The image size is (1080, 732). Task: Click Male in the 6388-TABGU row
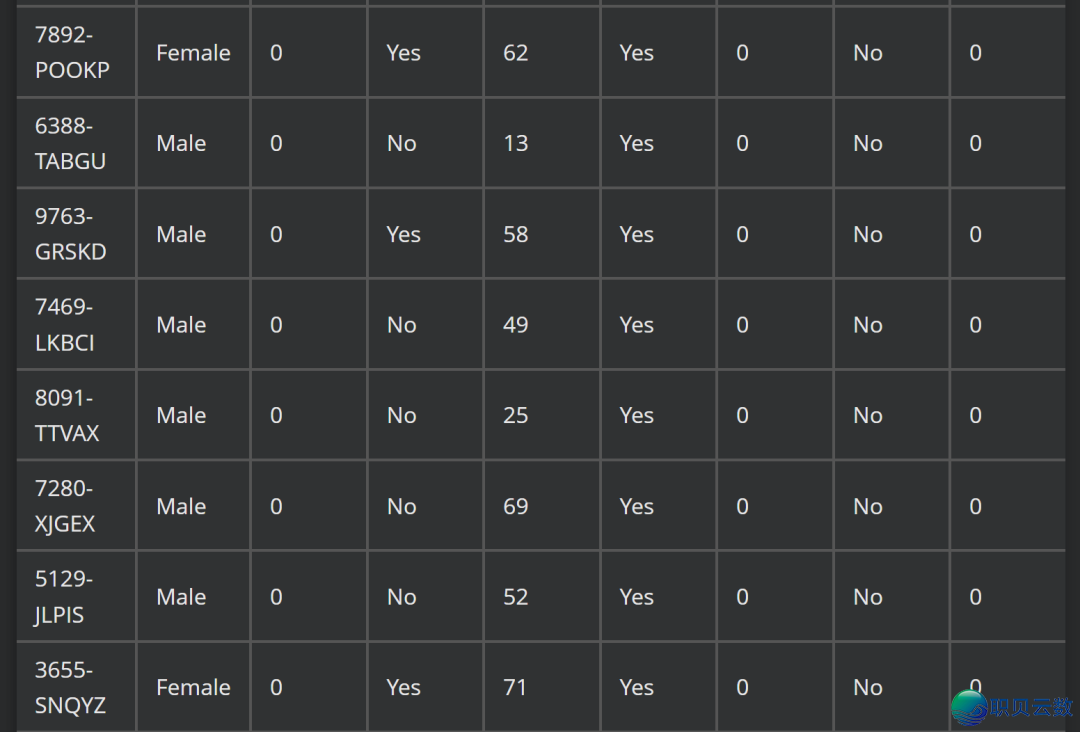[x=181, y=144]
